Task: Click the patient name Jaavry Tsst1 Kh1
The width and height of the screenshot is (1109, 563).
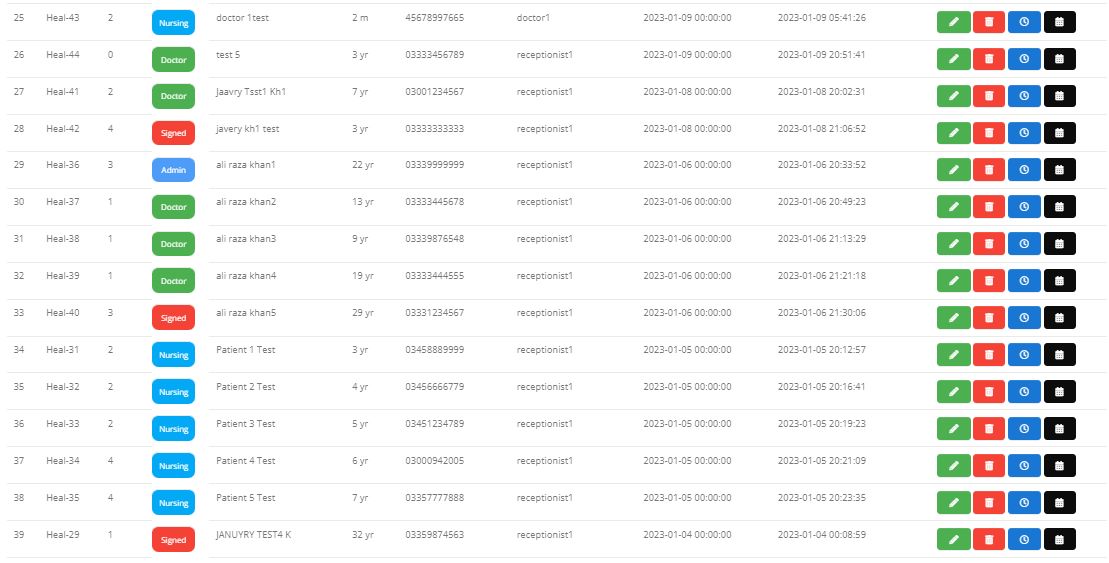Action: [x=251, y=91]
